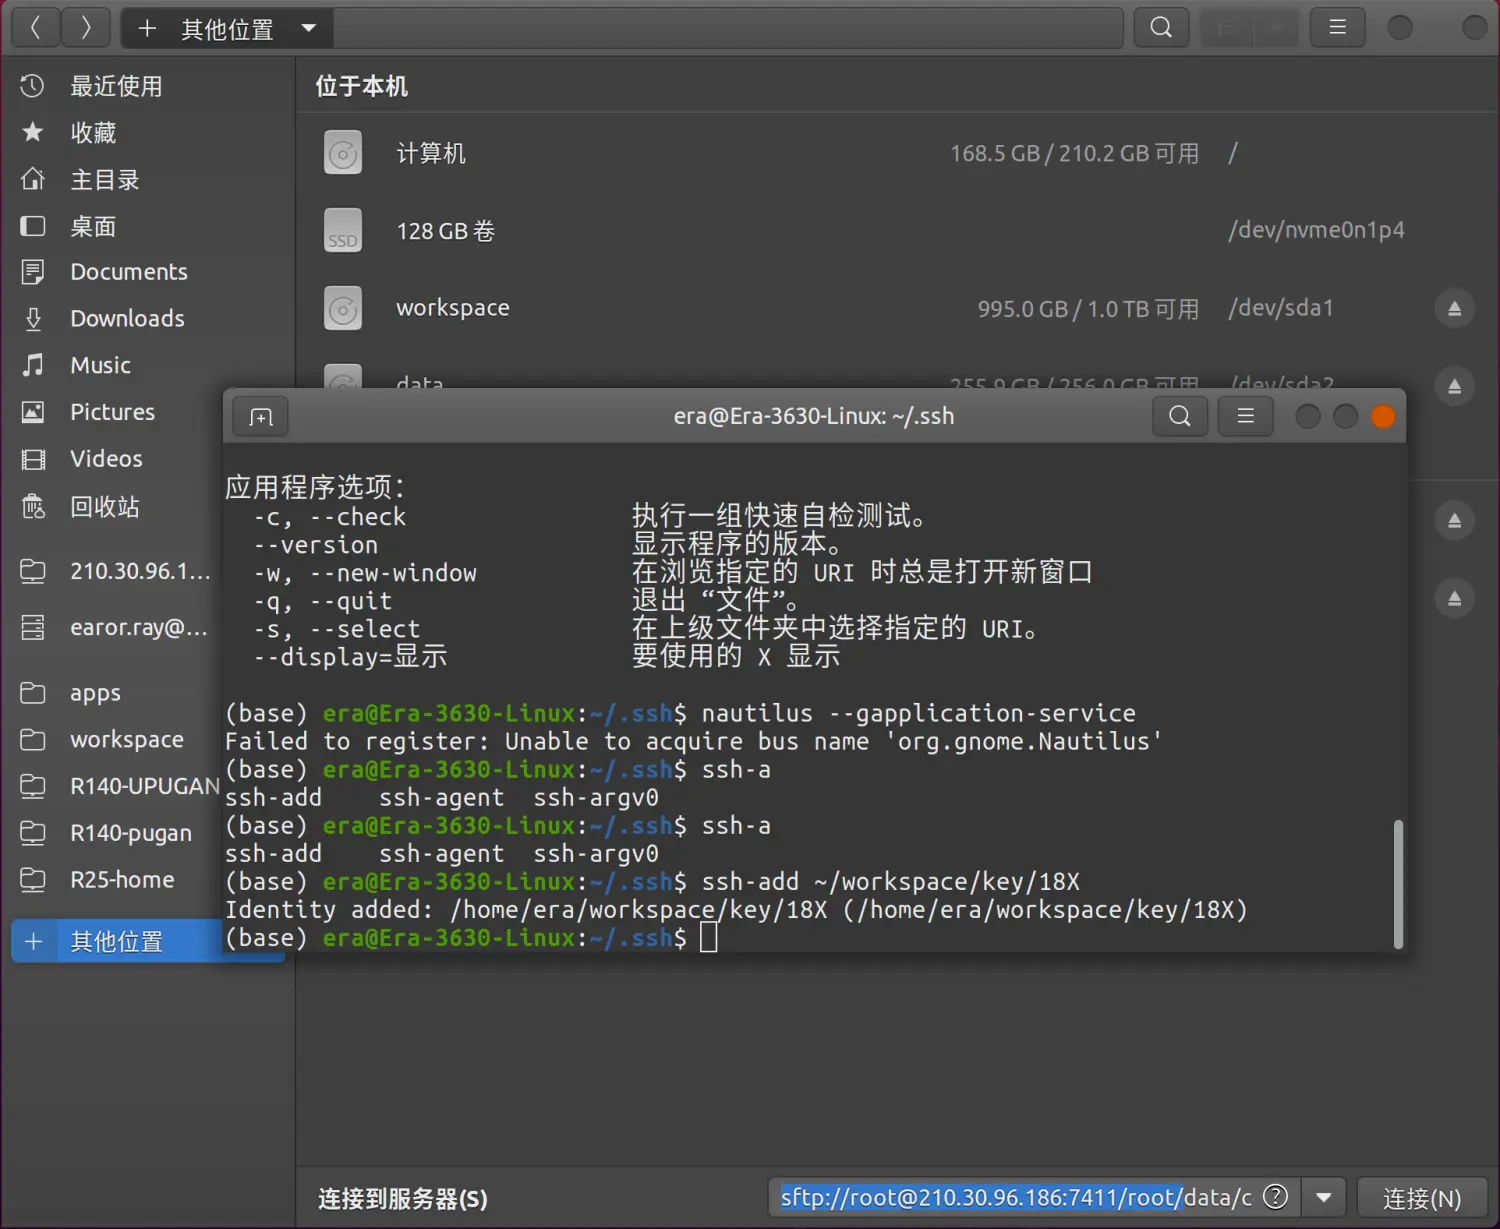Select Downloads in the sidebar

(x=127, y=319)
